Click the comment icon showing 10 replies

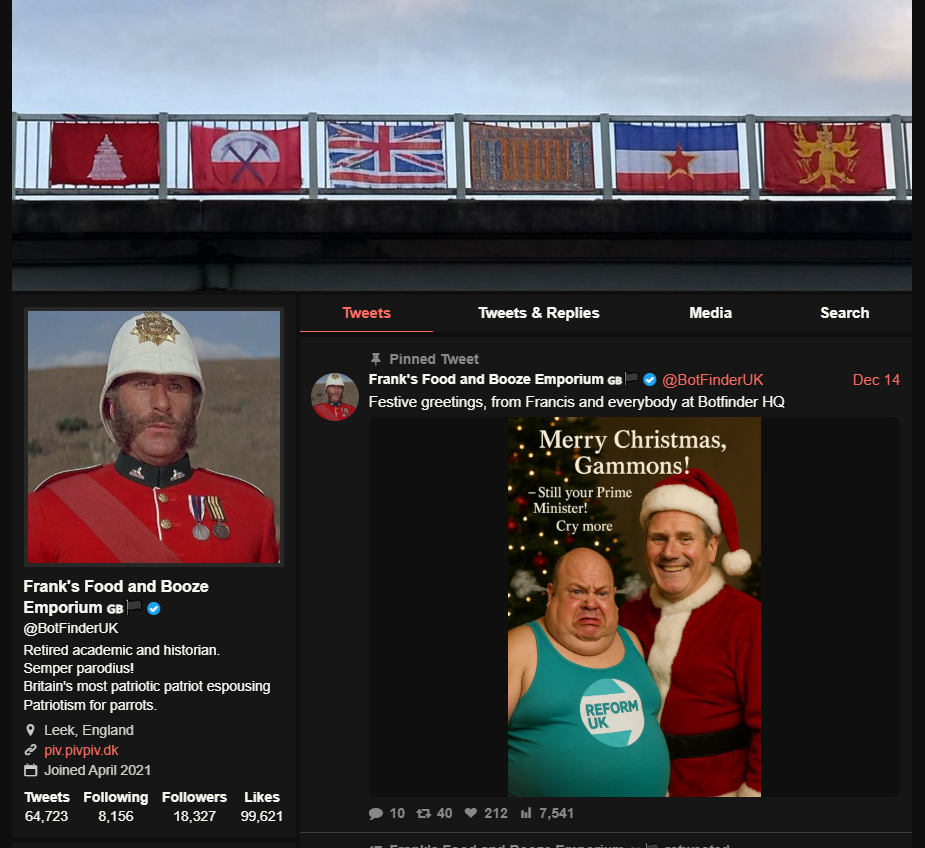point(376,814)
